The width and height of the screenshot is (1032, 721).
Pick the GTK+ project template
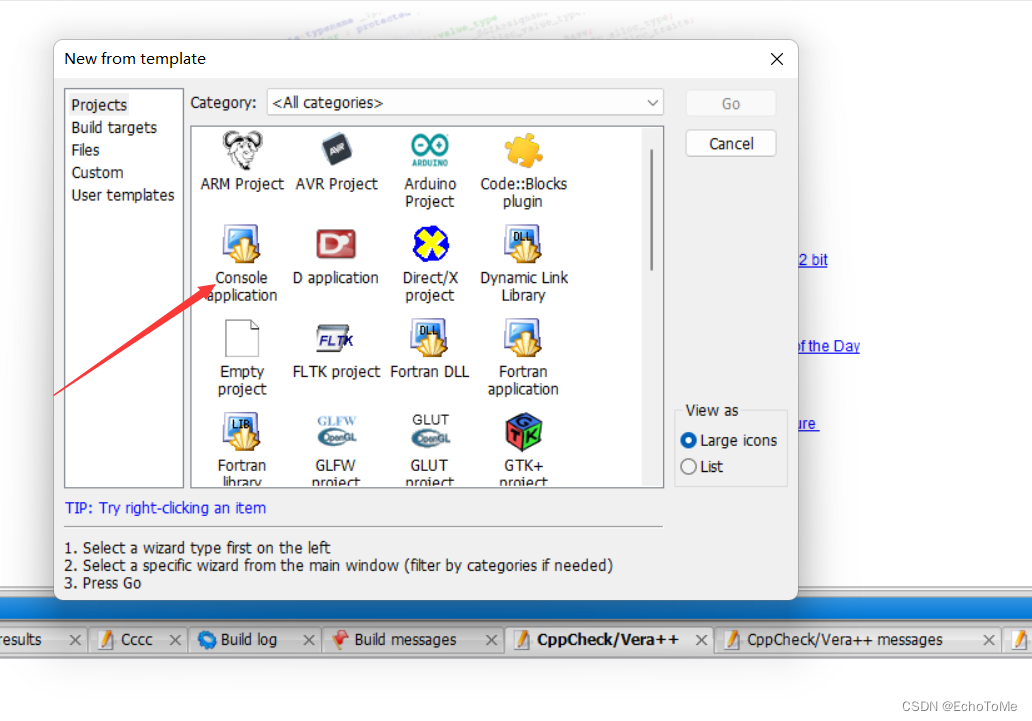[x=523, y=450]
